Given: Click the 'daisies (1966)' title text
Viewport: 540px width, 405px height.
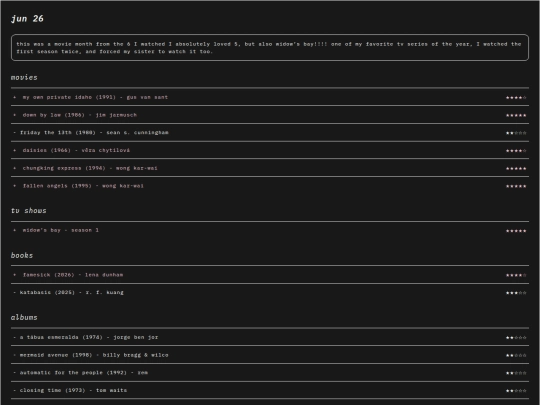Looking at the screenshot, I should (46, 150).
